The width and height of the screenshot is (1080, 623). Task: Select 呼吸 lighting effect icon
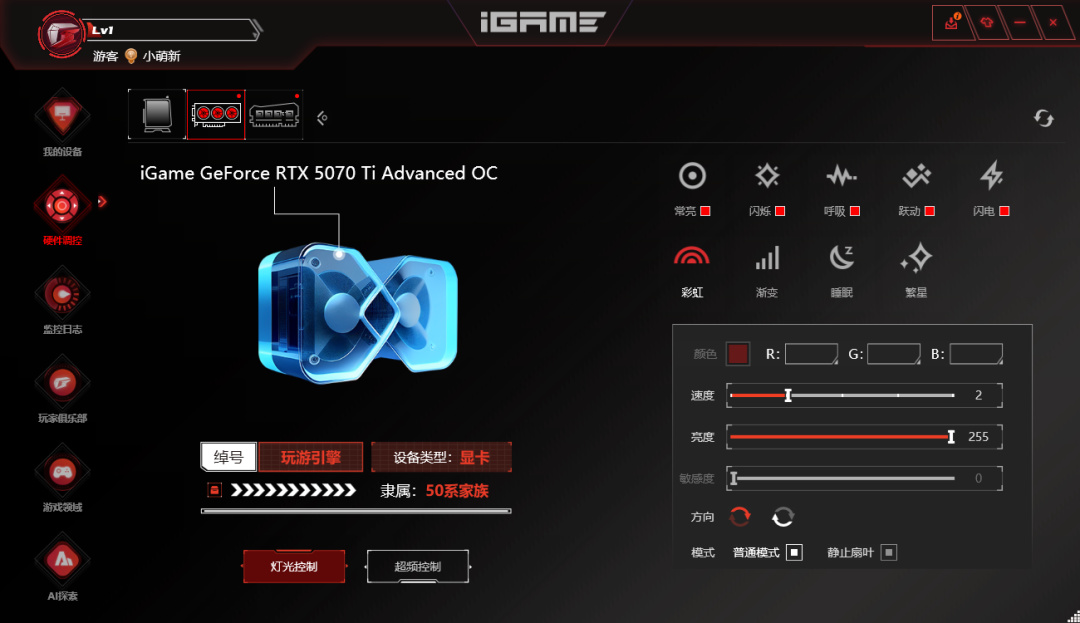(841, 176)
